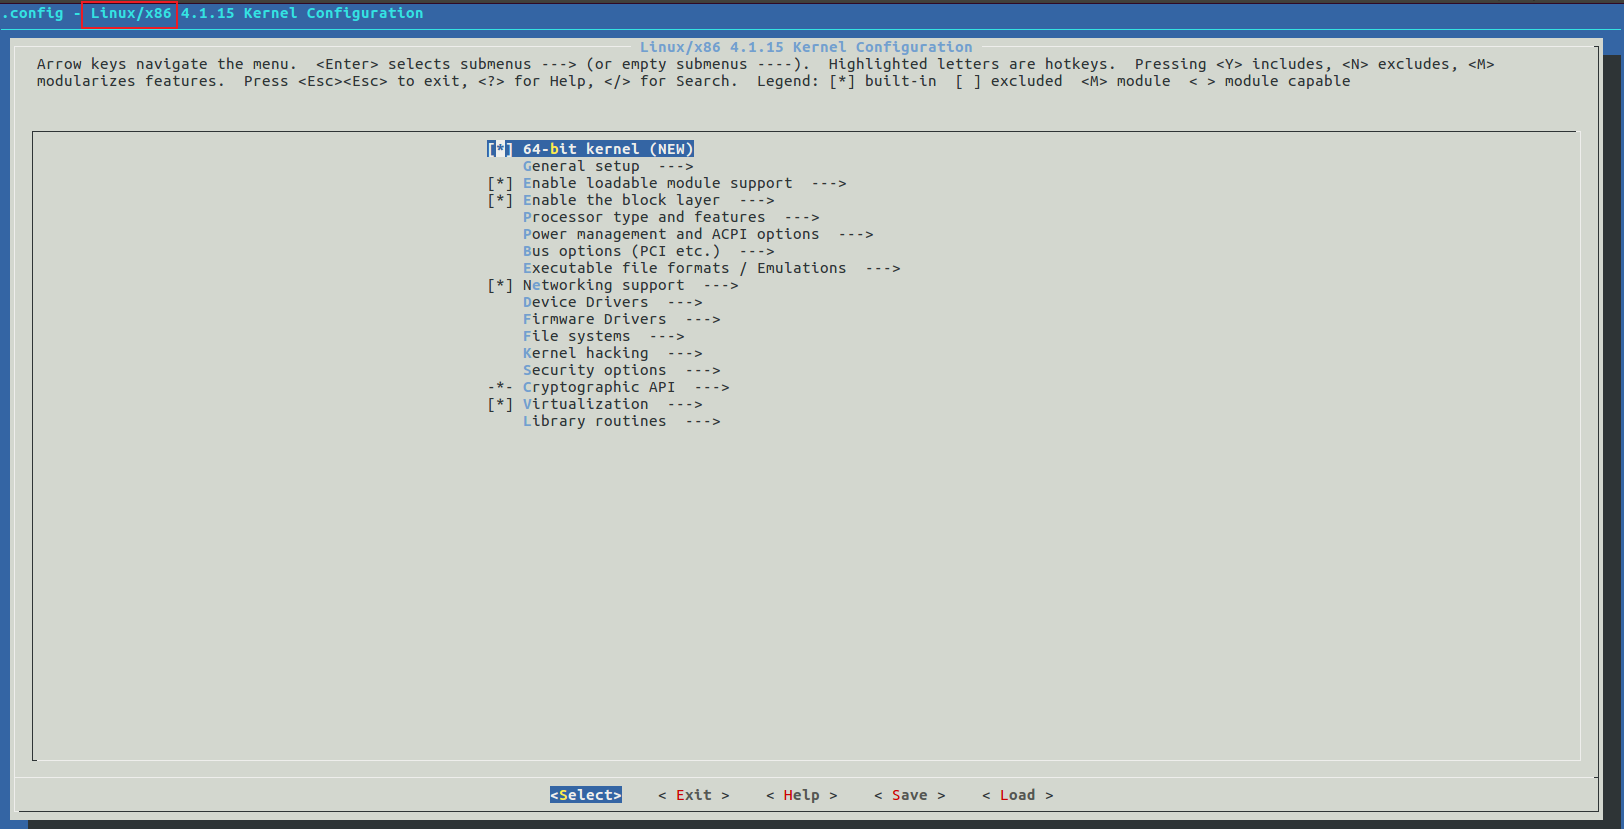Click the .config title bar text
1624x829 pixels.
(32, 13)
